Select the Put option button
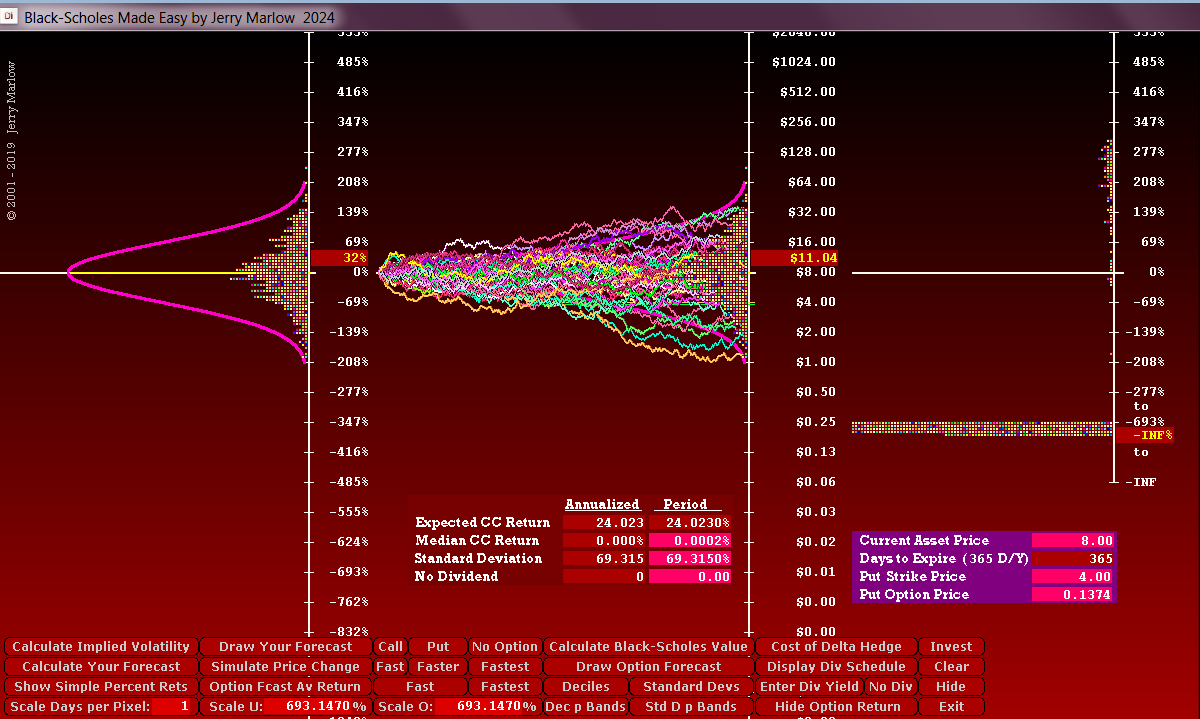1200x719 pixels. [x=438, y=647]
